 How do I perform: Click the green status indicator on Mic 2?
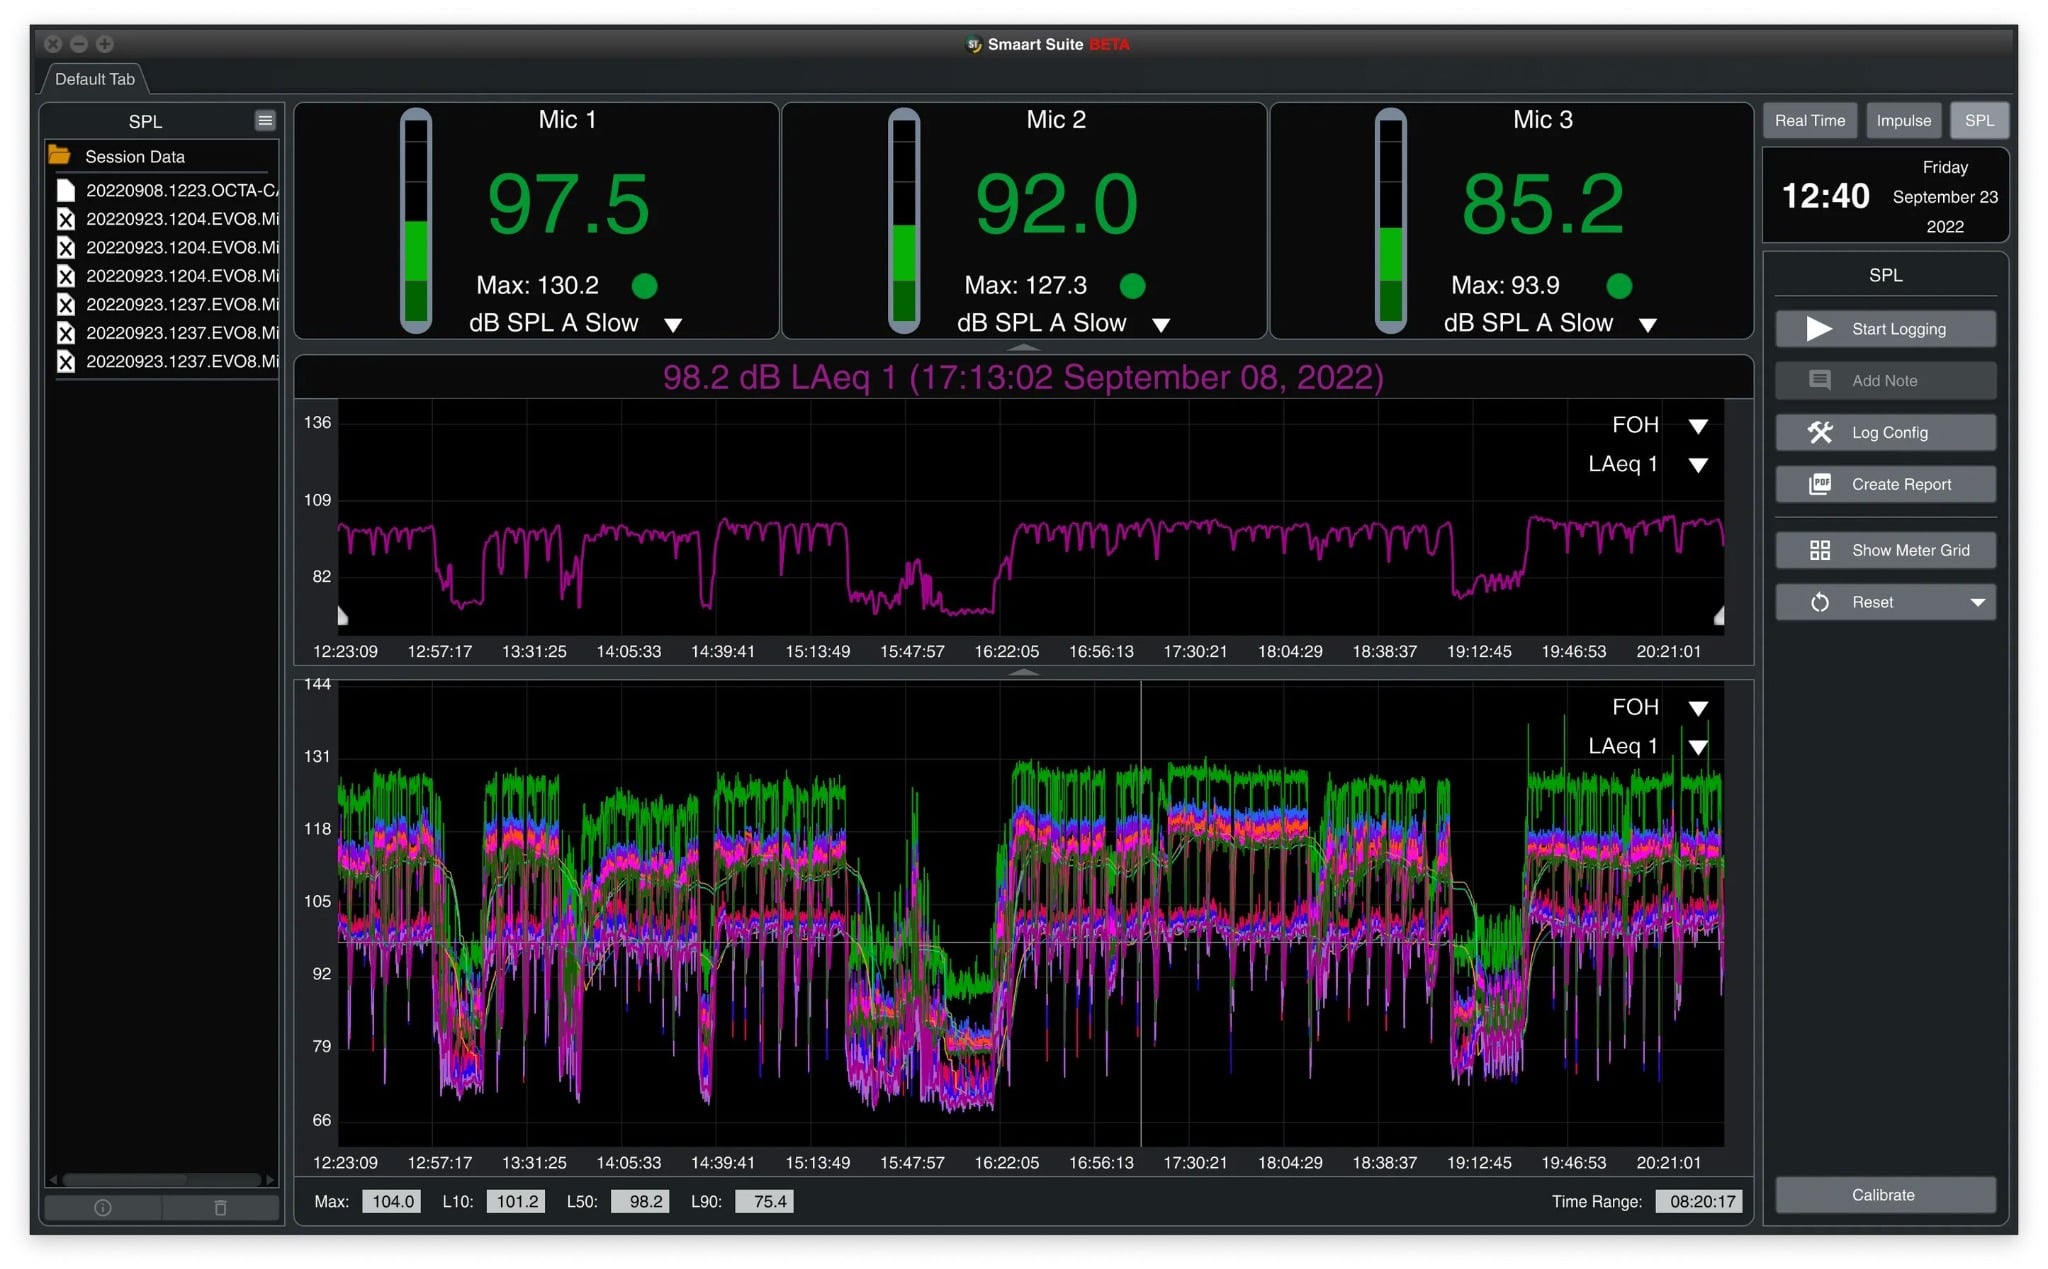tap(1132, 286)
